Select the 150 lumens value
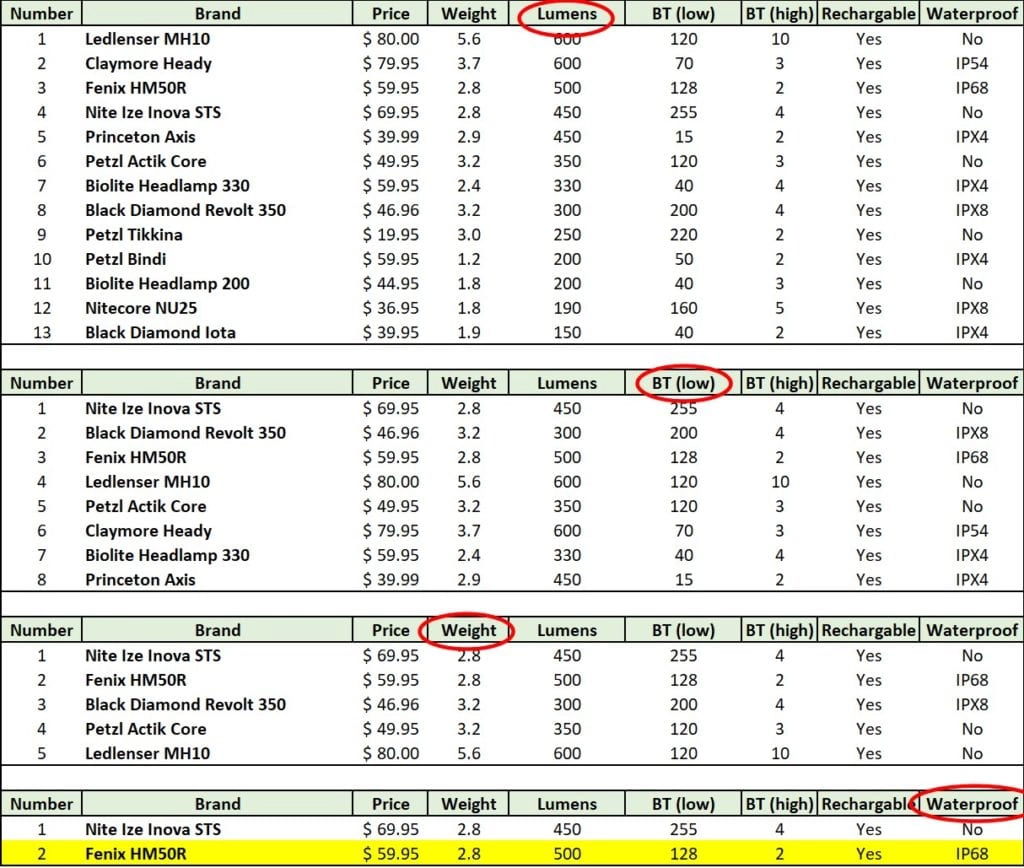 click(567, 333)
